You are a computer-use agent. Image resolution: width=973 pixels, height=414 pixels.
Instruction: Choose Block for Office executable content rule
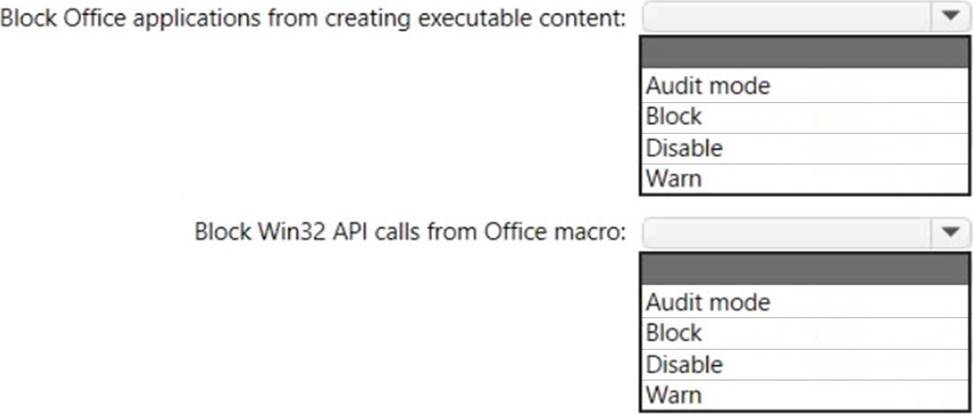point(806,117)
